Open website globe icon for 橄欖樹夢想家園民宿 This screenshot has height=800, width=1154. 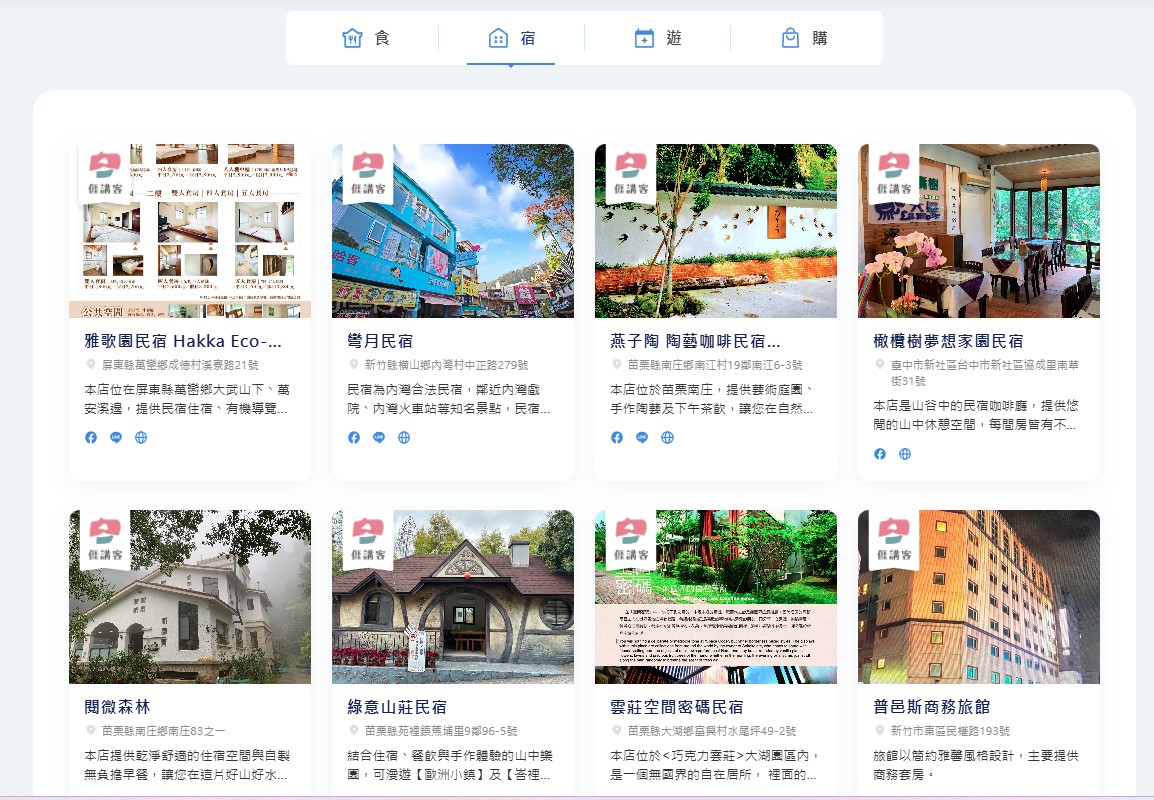pos(905,453)
